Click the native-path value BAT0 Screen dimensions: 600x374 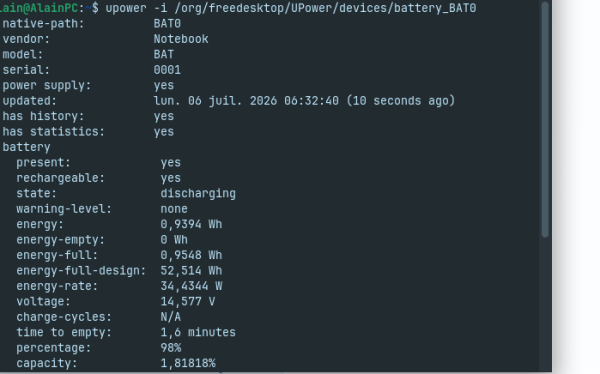coord(167,24)
